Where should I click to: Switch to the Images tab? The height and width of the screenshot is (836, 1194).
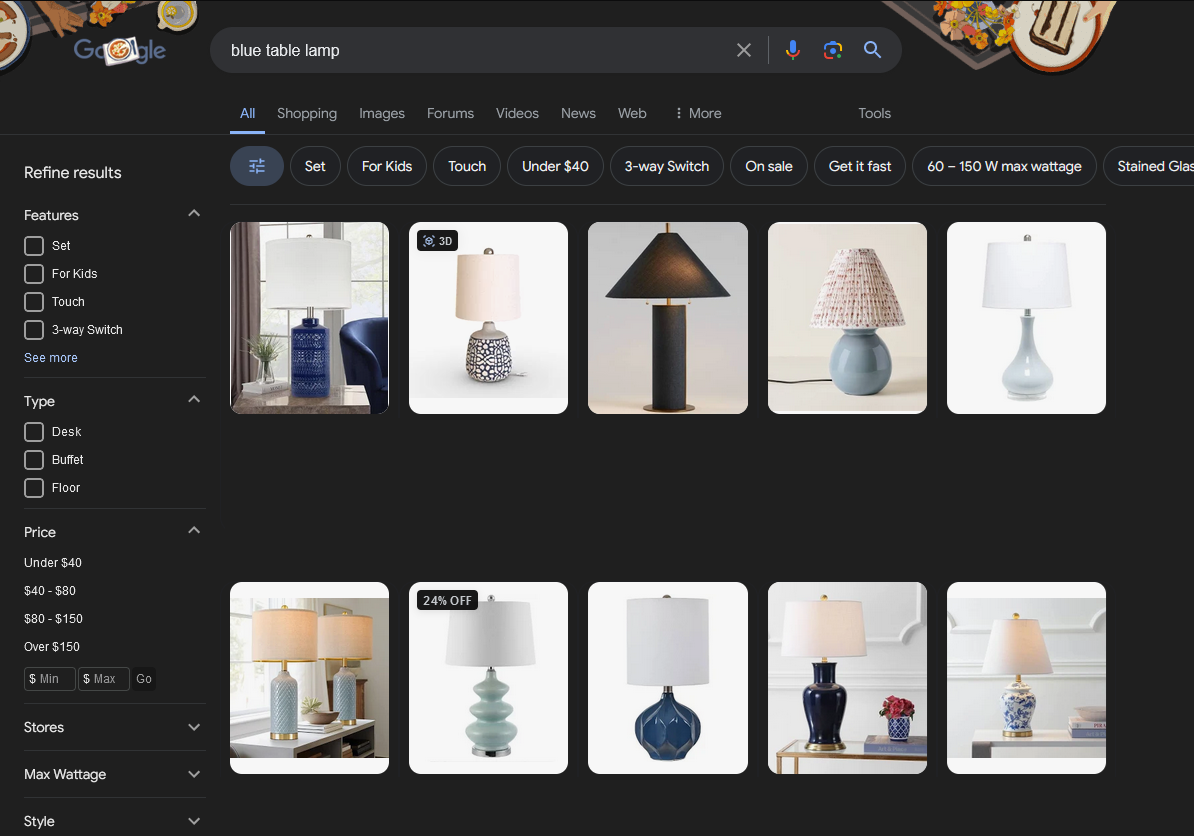coord(382,113)
